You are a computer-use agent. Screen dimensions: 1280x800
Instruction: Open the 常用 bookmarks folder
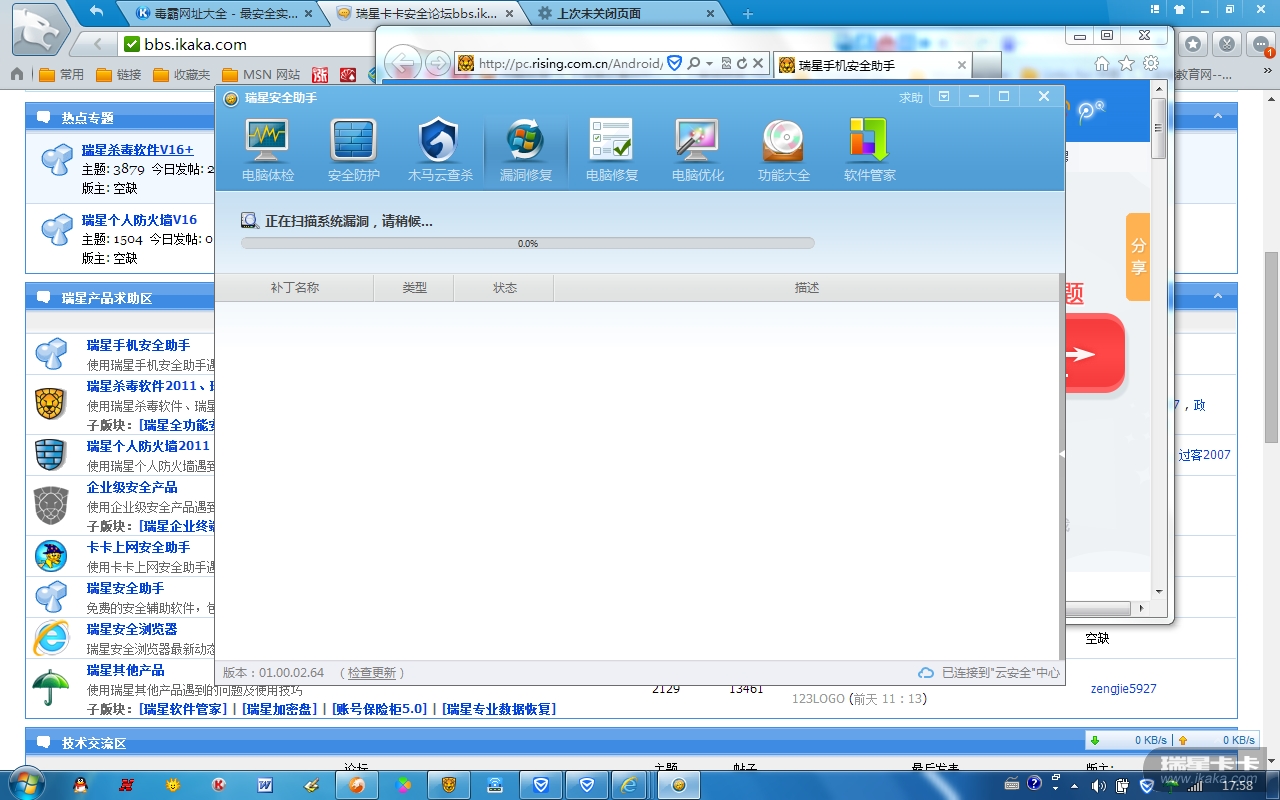[62, 74]
